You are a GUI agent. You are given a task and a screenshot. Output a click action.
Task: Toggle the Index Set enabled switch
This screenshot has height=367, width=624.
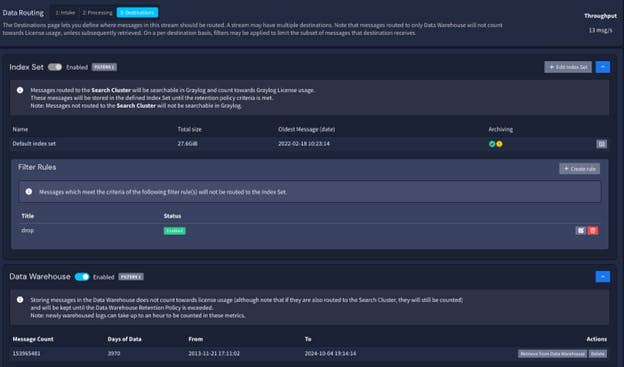(x=55, y=67)
